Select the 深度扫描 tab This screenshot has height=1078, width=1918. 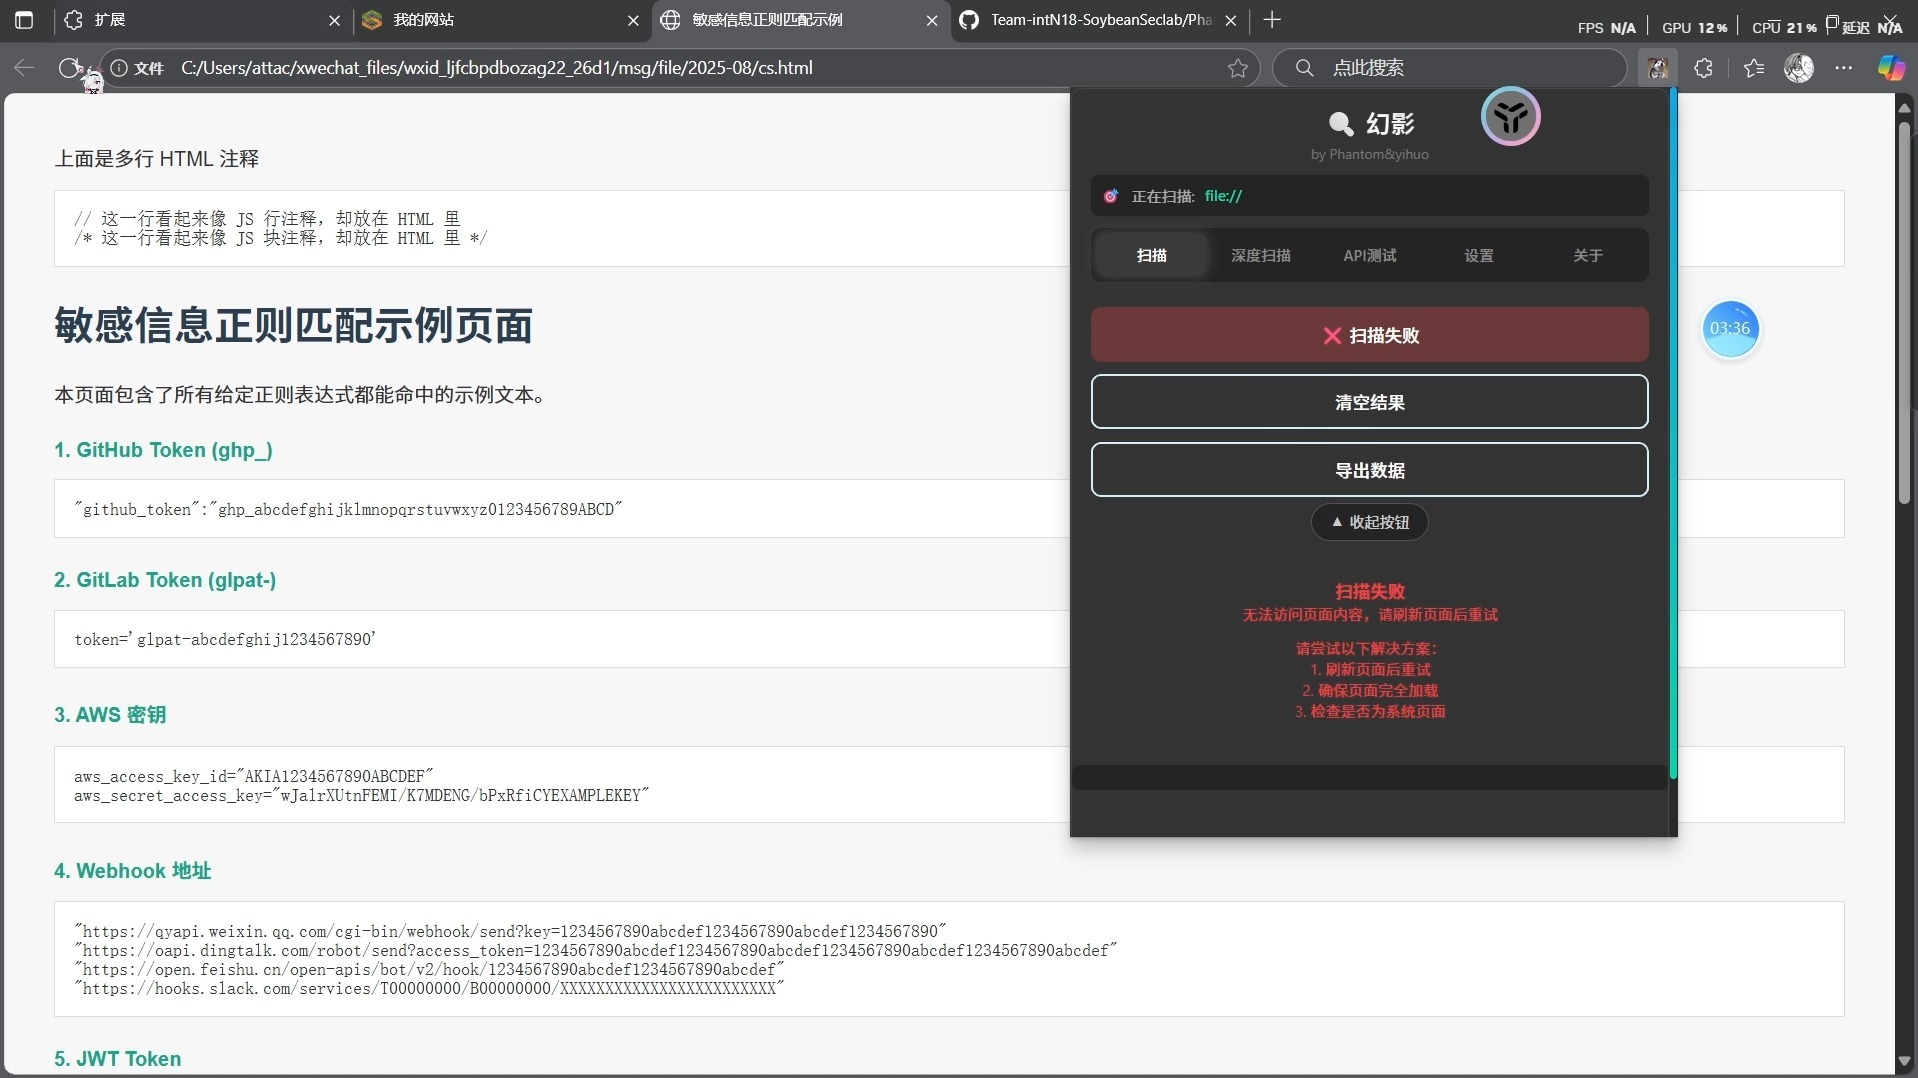coord(1261,256)
